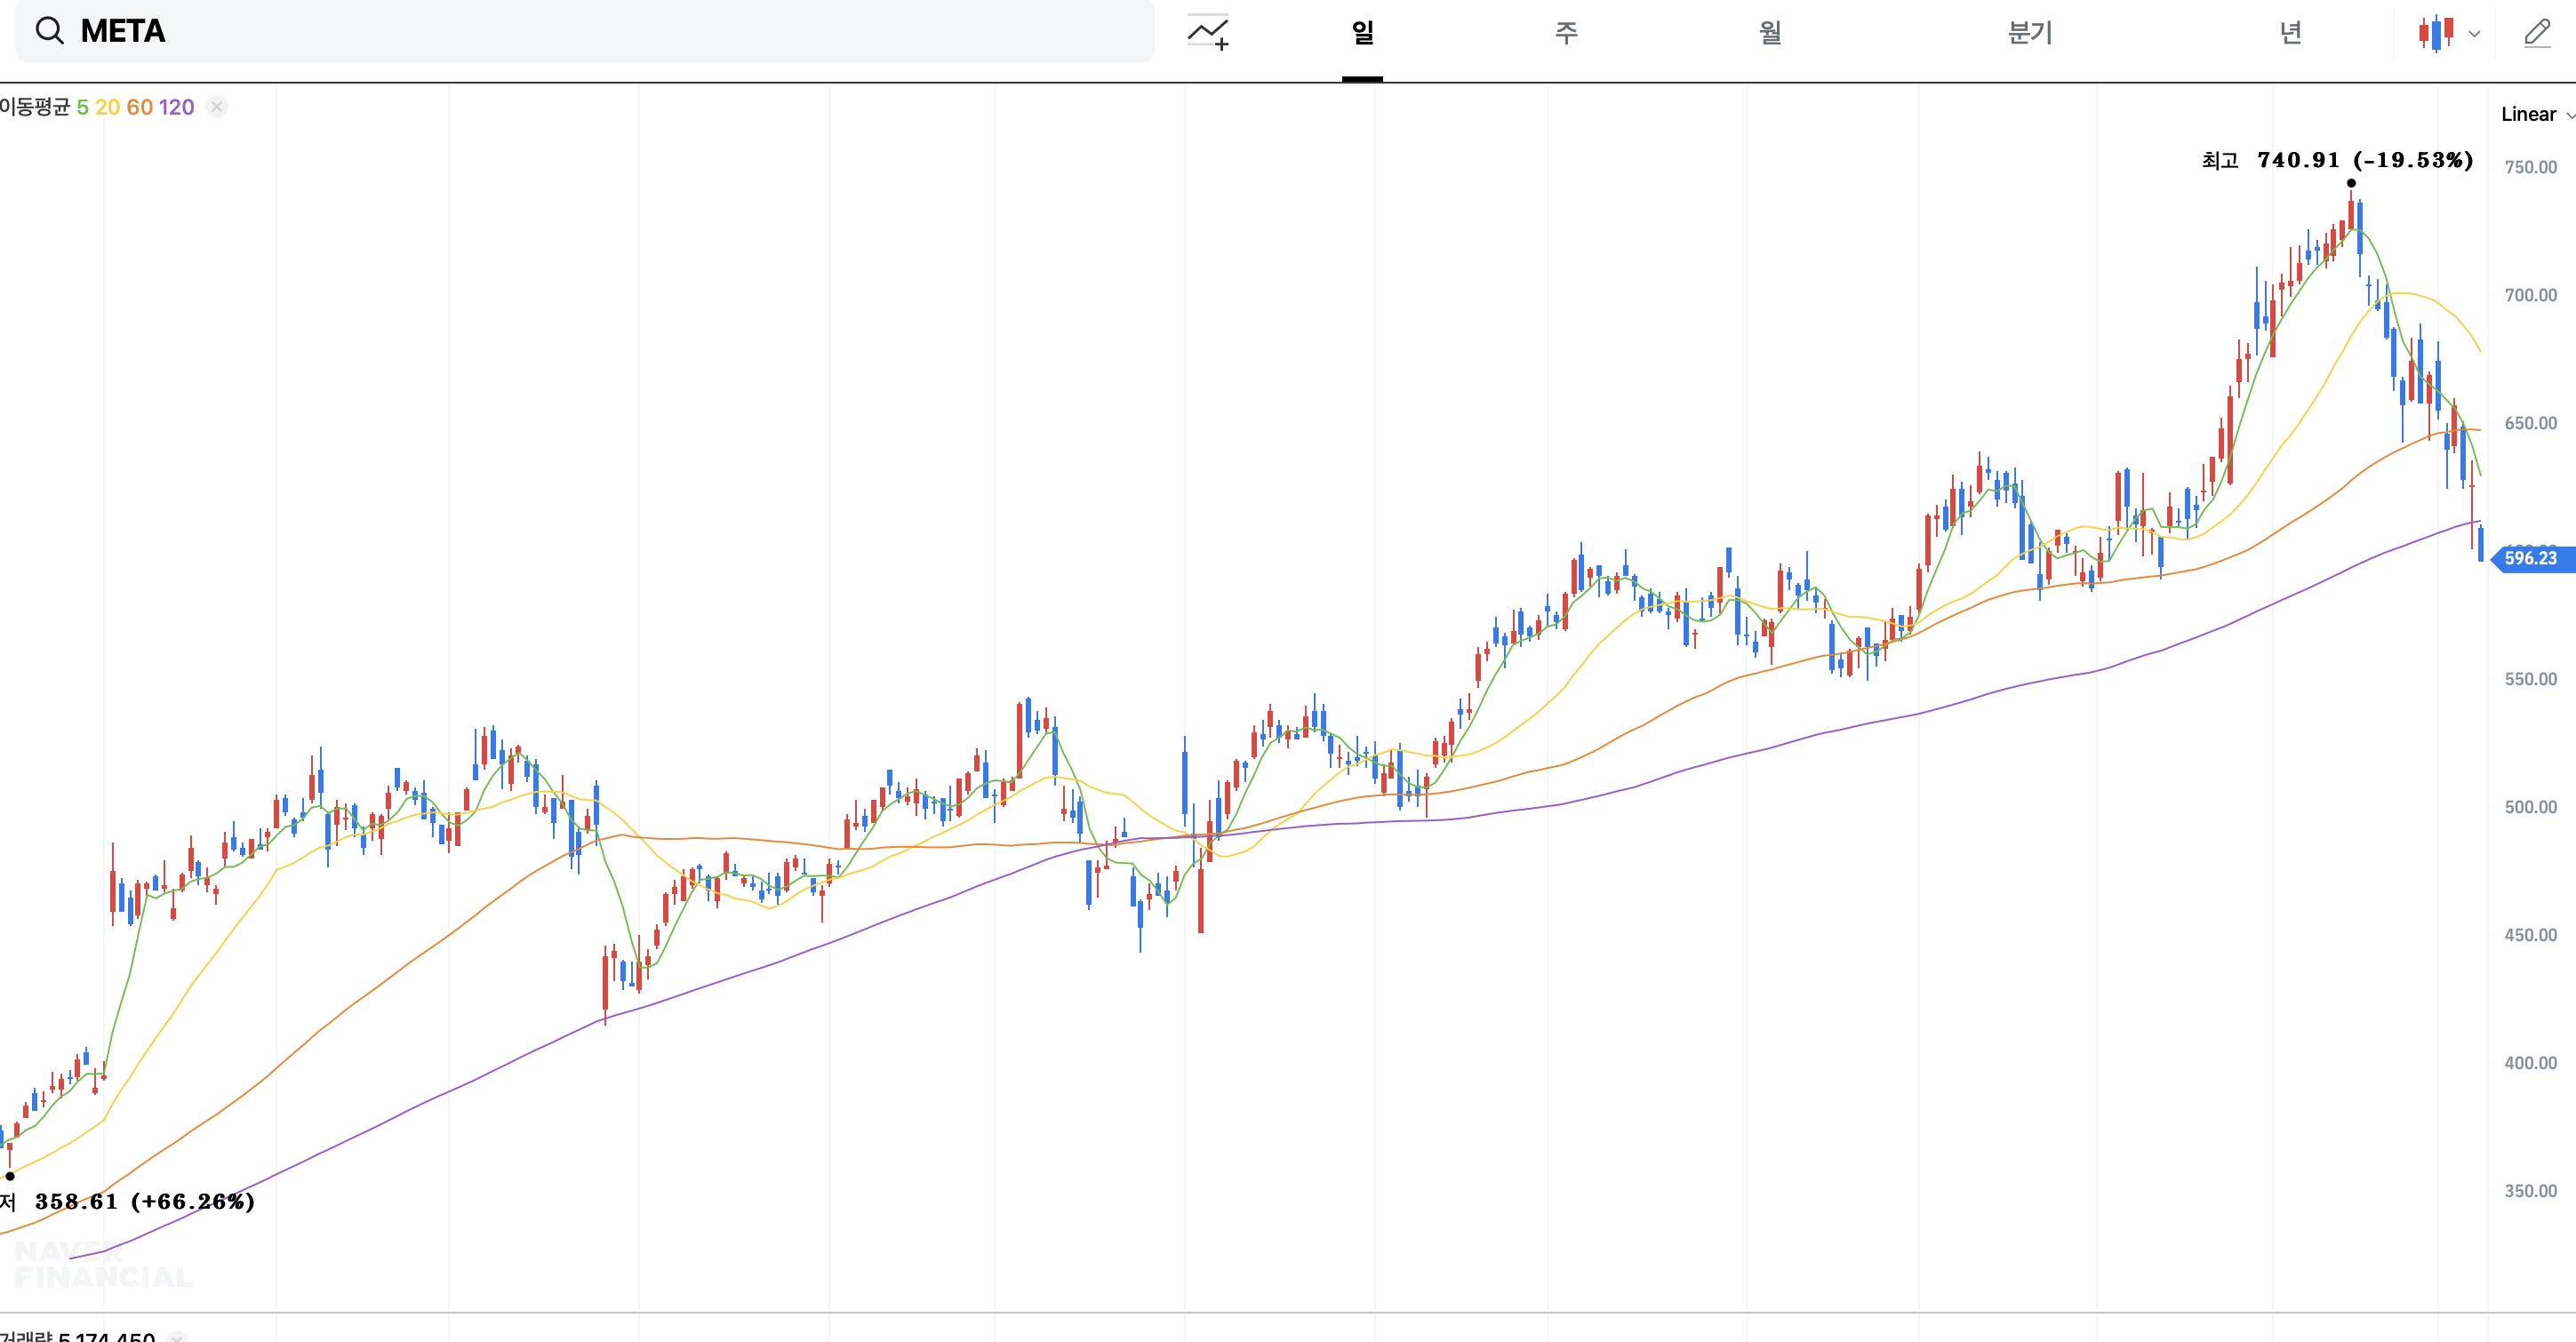Remove the 이동평균 indicator with the x

point(217,107)
